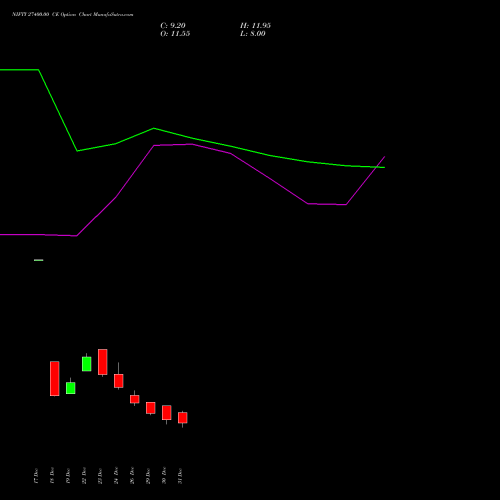Click the 22 Dec date label
The image size is (500, 500).
pos(84,476)
